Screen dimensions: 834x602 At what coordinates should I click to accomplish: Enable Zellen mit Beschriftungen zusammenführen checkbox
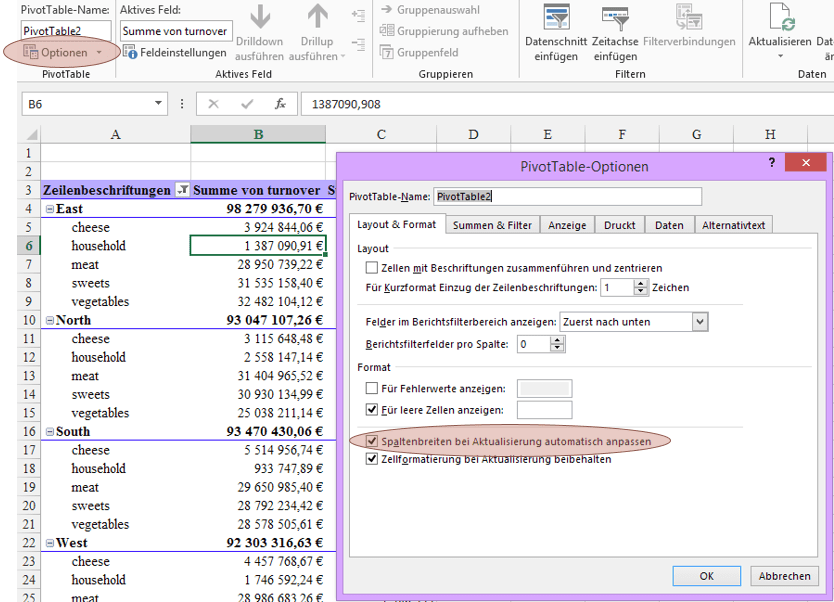pyautogui.click(x=372, y=268)
